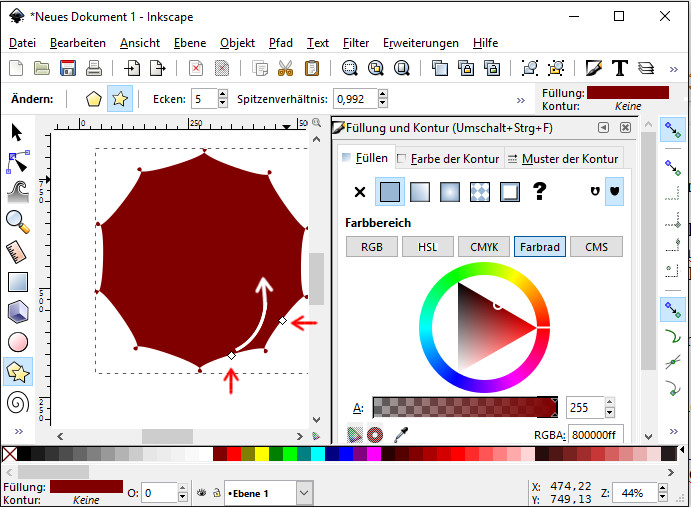Open the Pfad menu
The image size is (691, 507).
pyautogui.click(x=280, y=43)
